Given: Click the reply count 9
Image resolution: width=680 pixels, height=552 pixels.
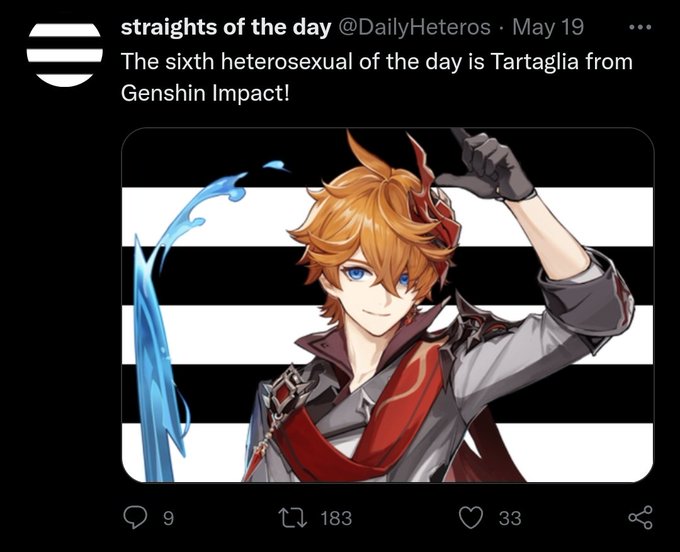Looking at the screenshot, I should pos(168,518).
